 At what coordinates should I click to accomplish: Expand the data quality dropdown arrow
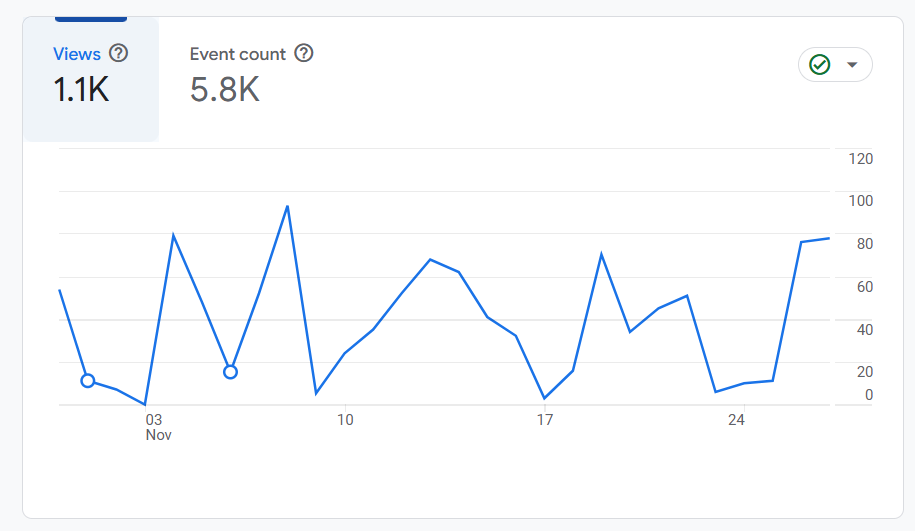852,65
